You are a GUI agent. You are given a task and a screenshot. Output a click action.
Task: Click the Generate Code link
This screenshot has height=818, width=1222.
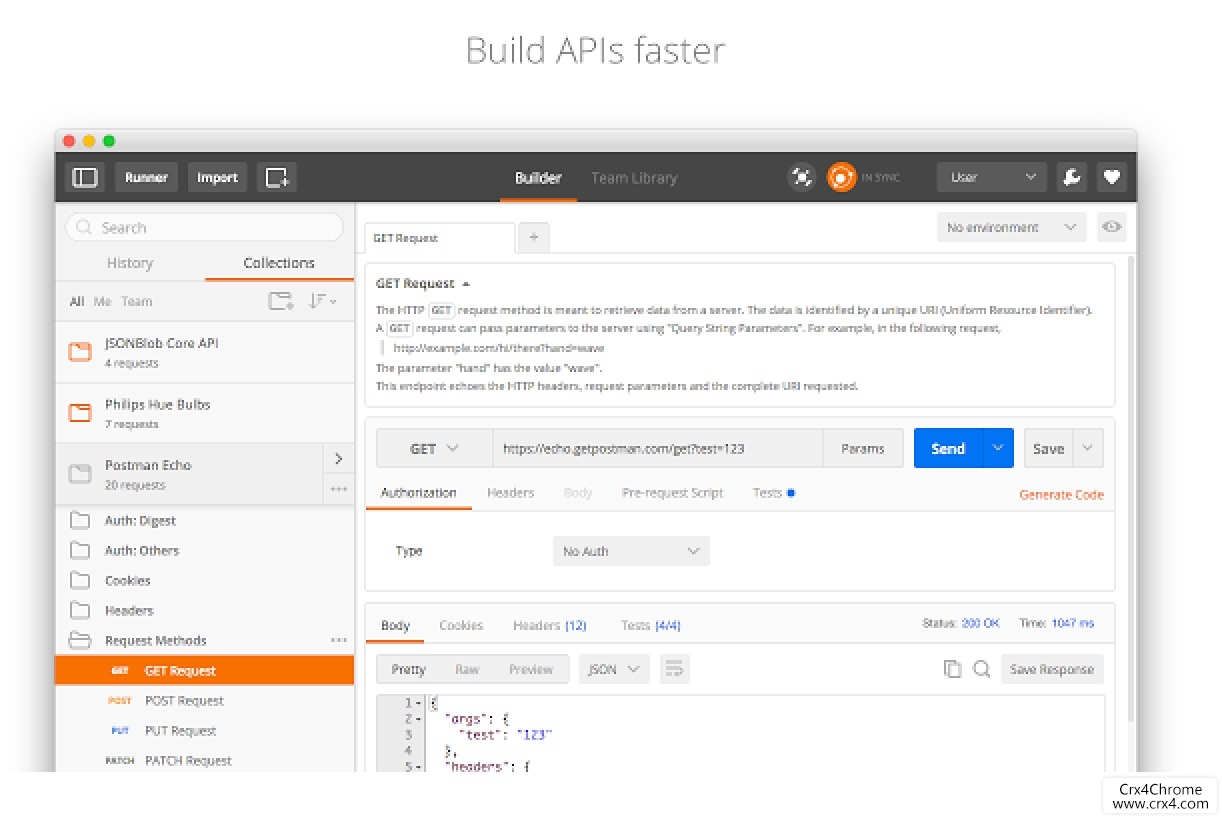pos(1061,494)
